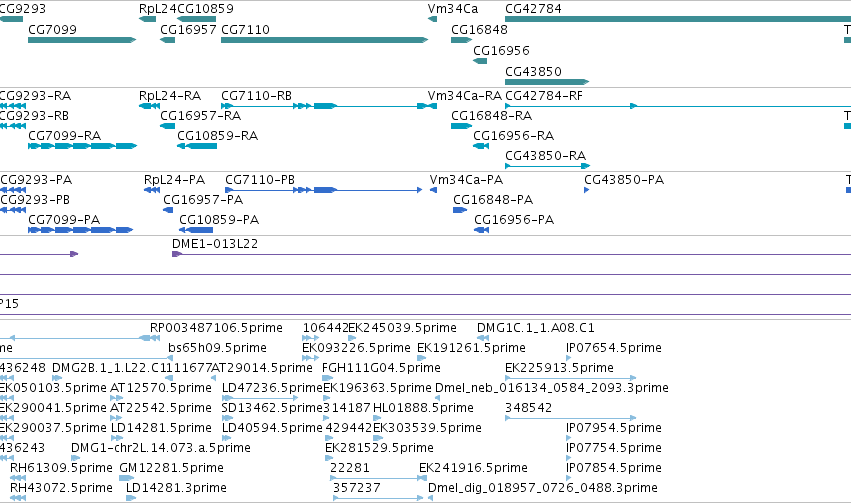The image size is (851, 503).
Task: Select protein RpL24-PA
Action: pos(174,180)
